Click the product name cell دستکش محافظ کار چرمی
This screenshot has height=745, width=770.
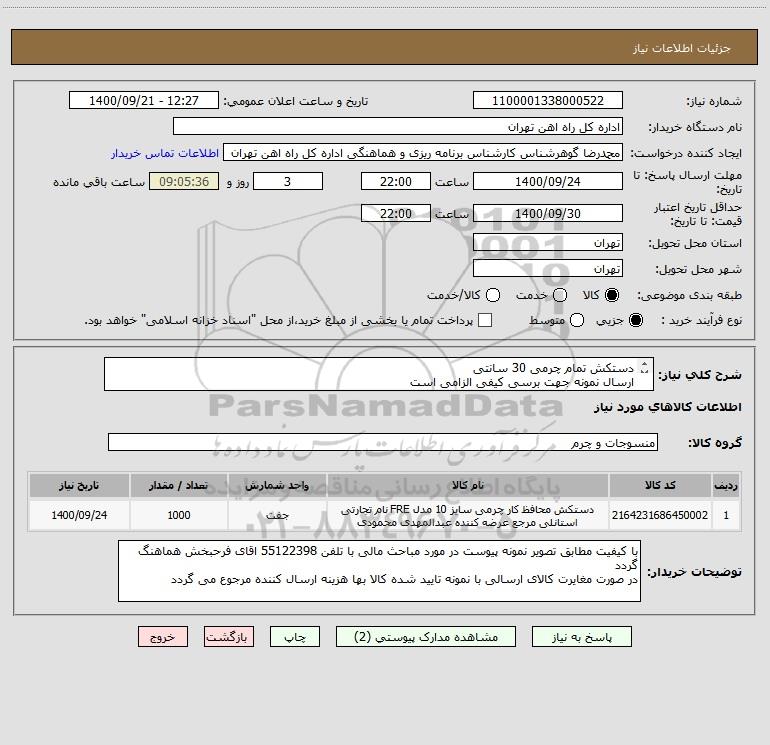point(468,516)
